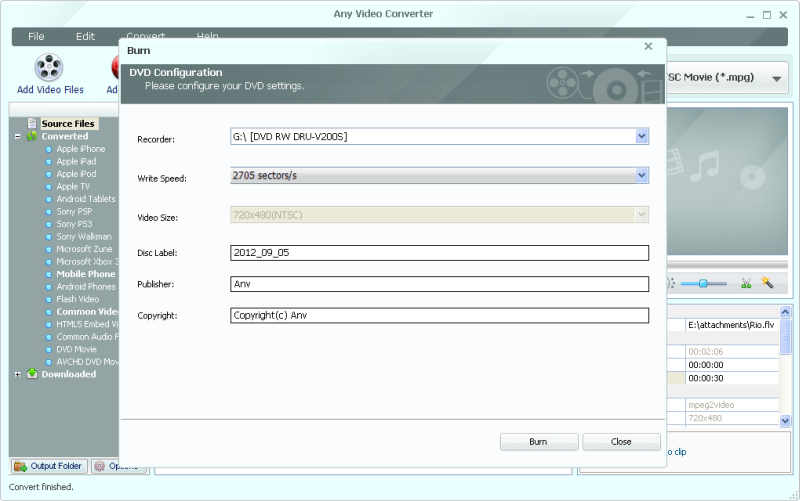The height and width of the screenshot is (501, 800).
Task: Select the Source Files tree item
Action: click(x=68, y=123)
